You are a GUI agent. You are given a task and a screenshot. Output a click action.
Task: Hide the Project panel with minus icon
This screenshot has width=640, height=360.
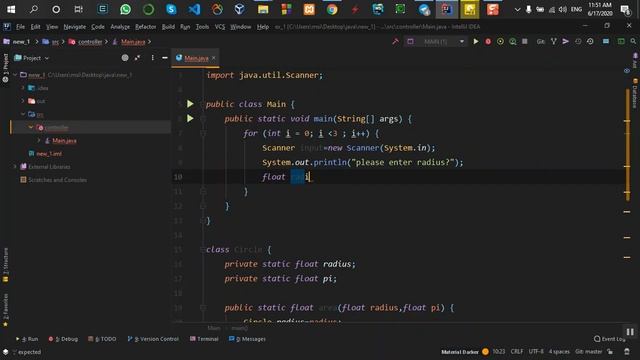[x=164, y=58]
